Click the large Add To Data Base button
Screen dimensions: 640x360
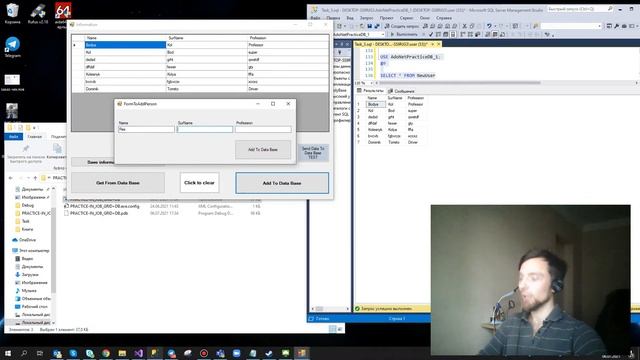tap(282, 183)
